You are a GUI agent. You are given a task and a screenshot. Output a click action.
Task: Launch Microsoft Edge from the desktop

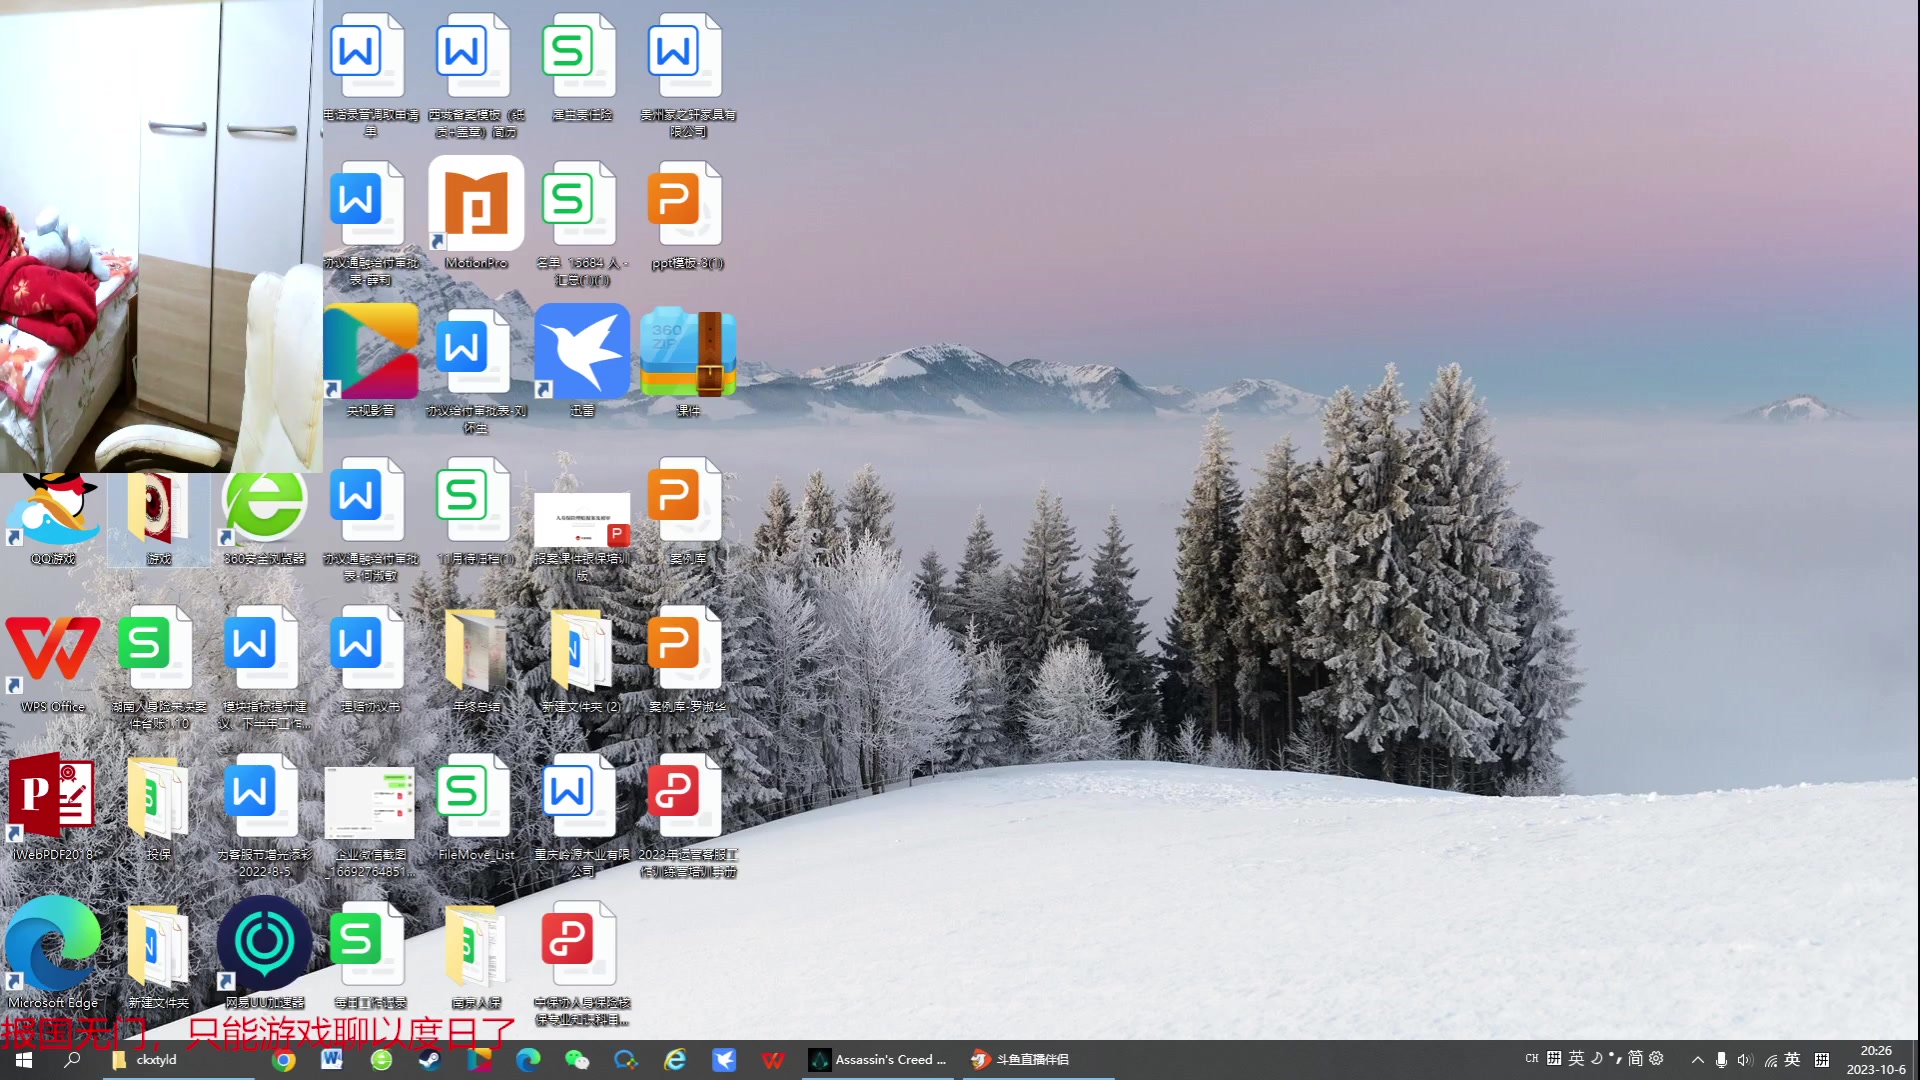(x=53, y=953)
